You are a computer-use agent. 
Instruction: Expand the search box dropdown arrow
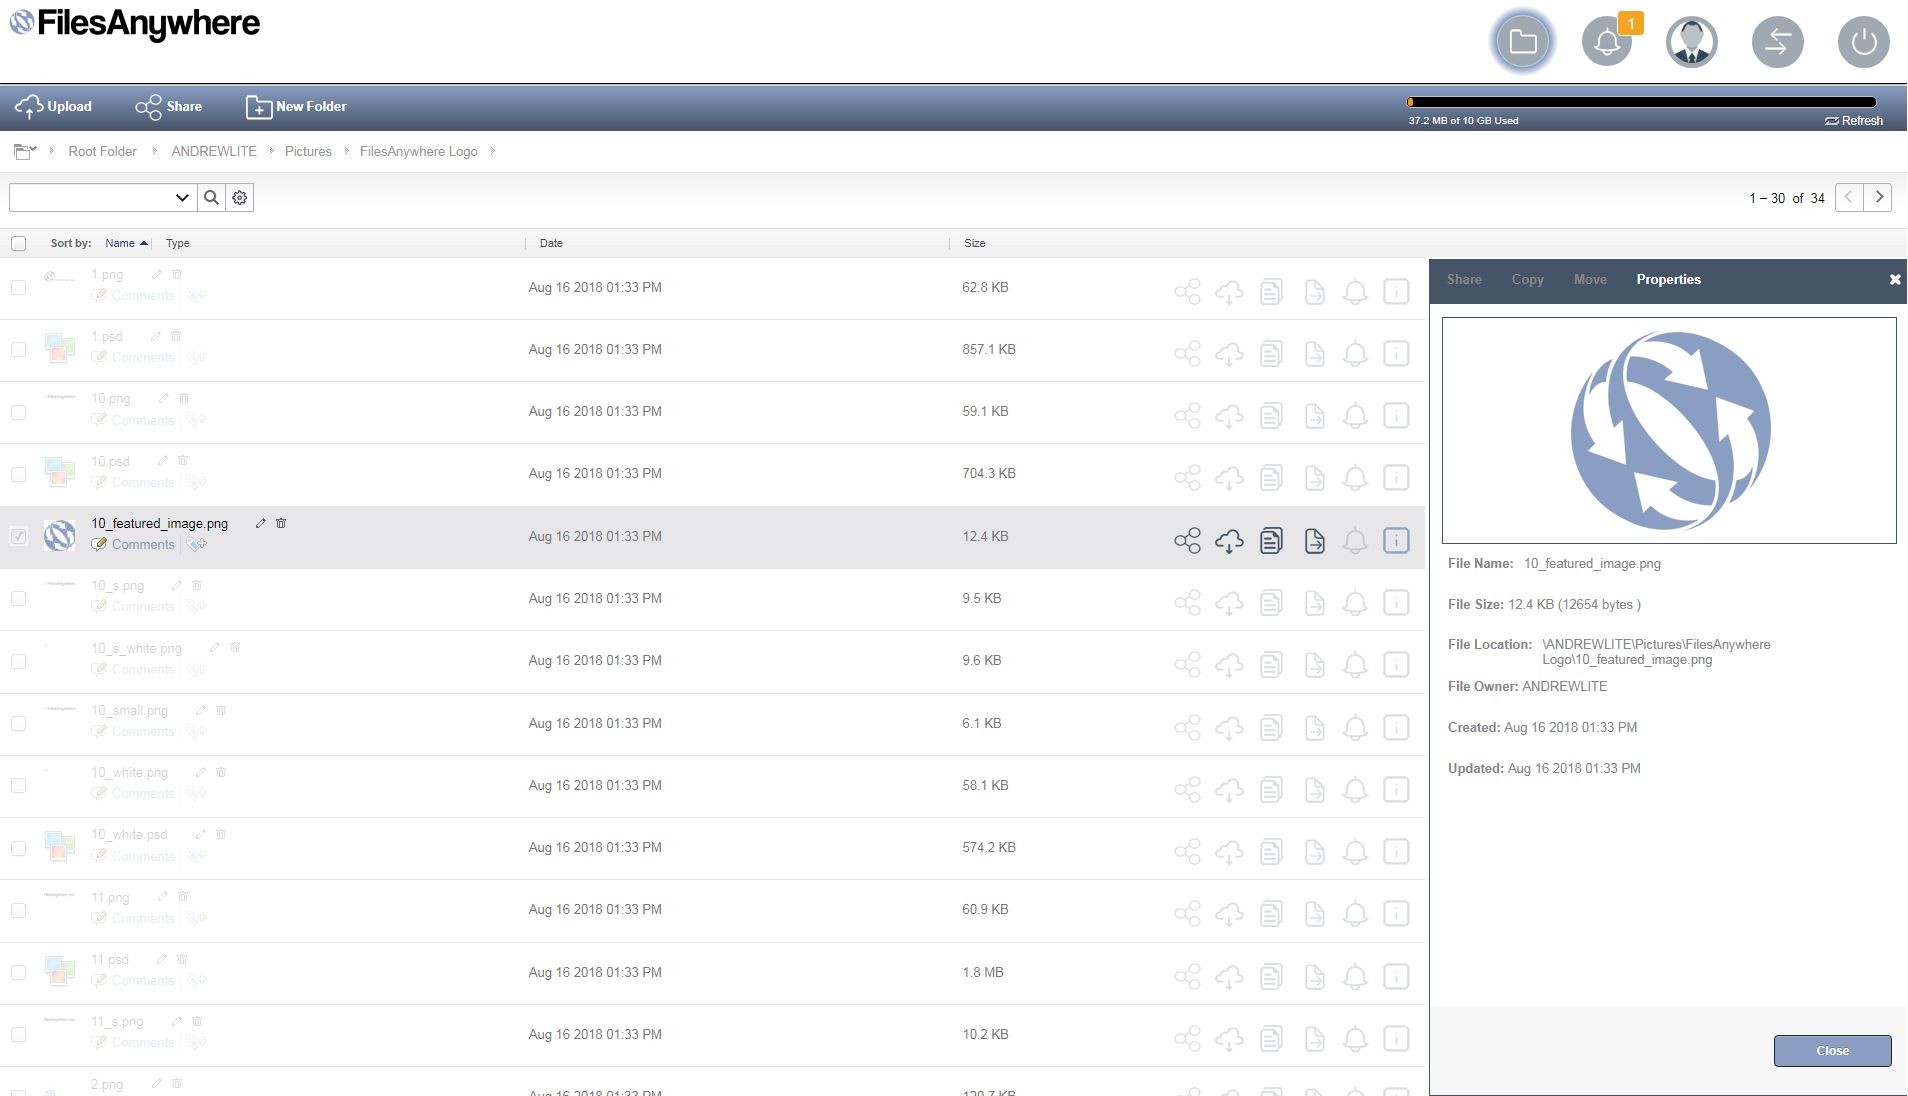click(x=182, y=198)
